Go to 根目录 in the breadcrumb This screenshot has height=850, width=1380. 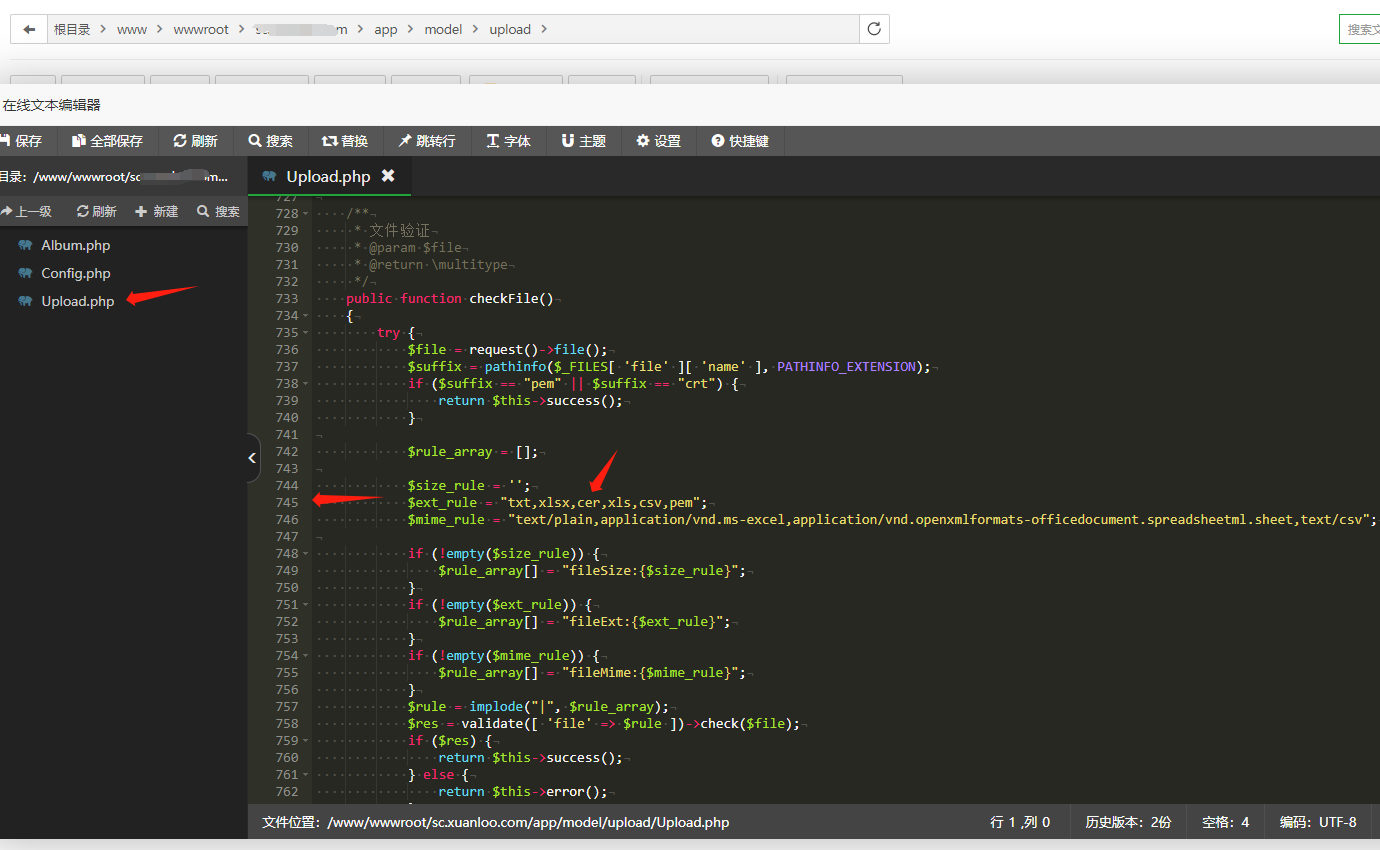point(72,30)
